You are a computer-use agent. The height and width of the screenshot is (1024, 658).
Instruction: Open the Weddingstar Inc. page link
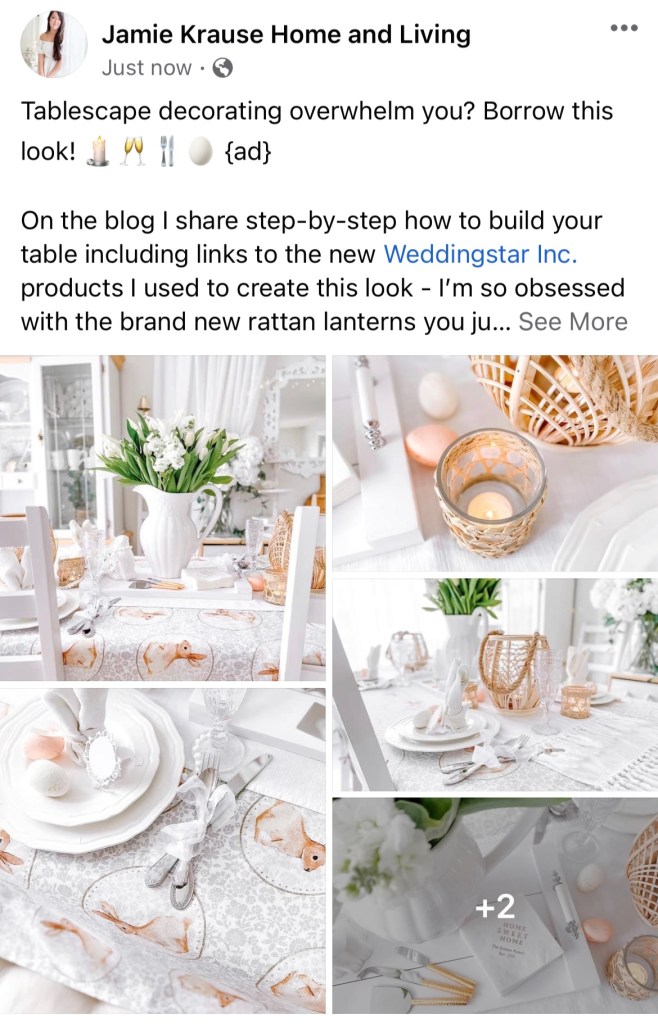[x=480, y=254]
